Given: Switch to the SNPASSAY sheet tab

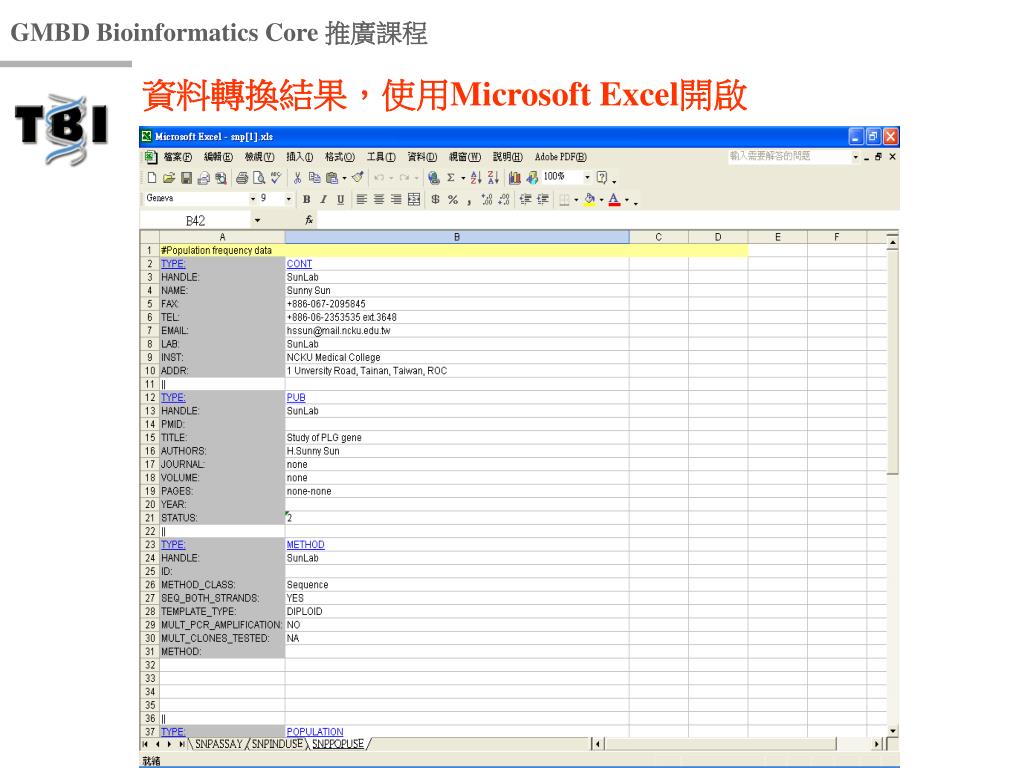Looking at the screenshot, I should [219, 744].
